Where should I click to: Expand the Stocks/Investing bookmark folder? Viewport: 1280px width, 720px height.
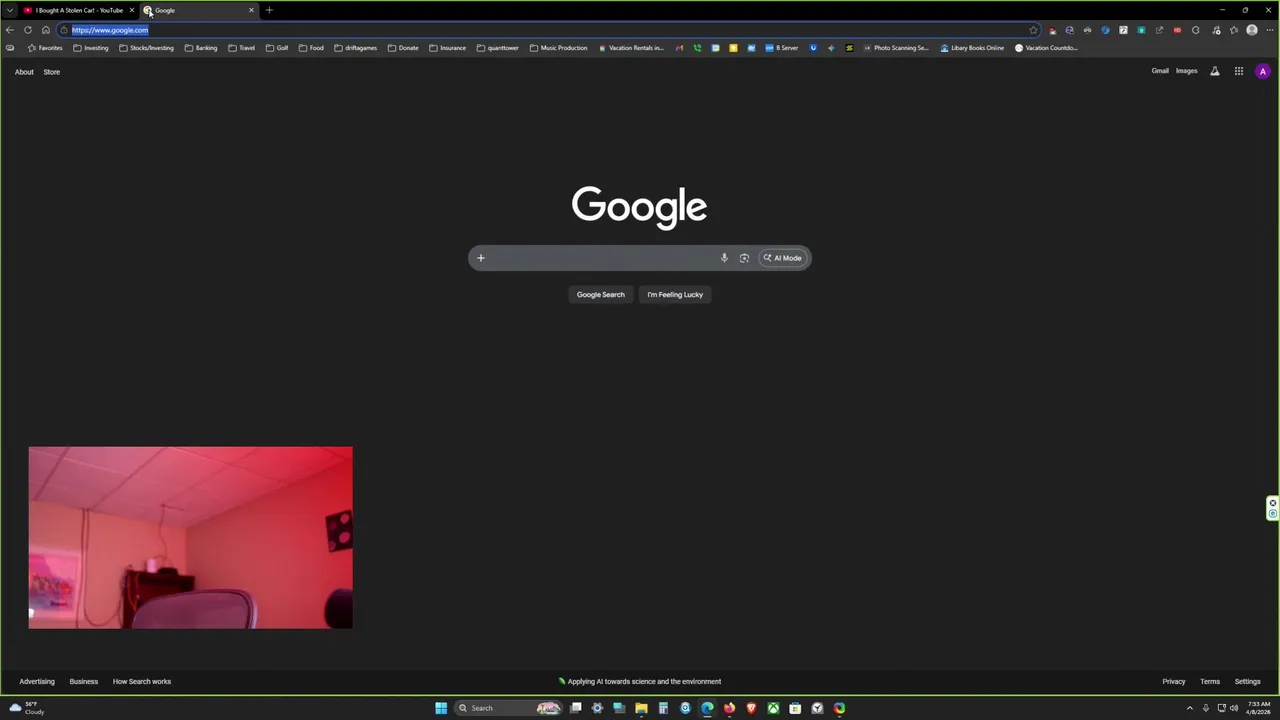point(146,48)
